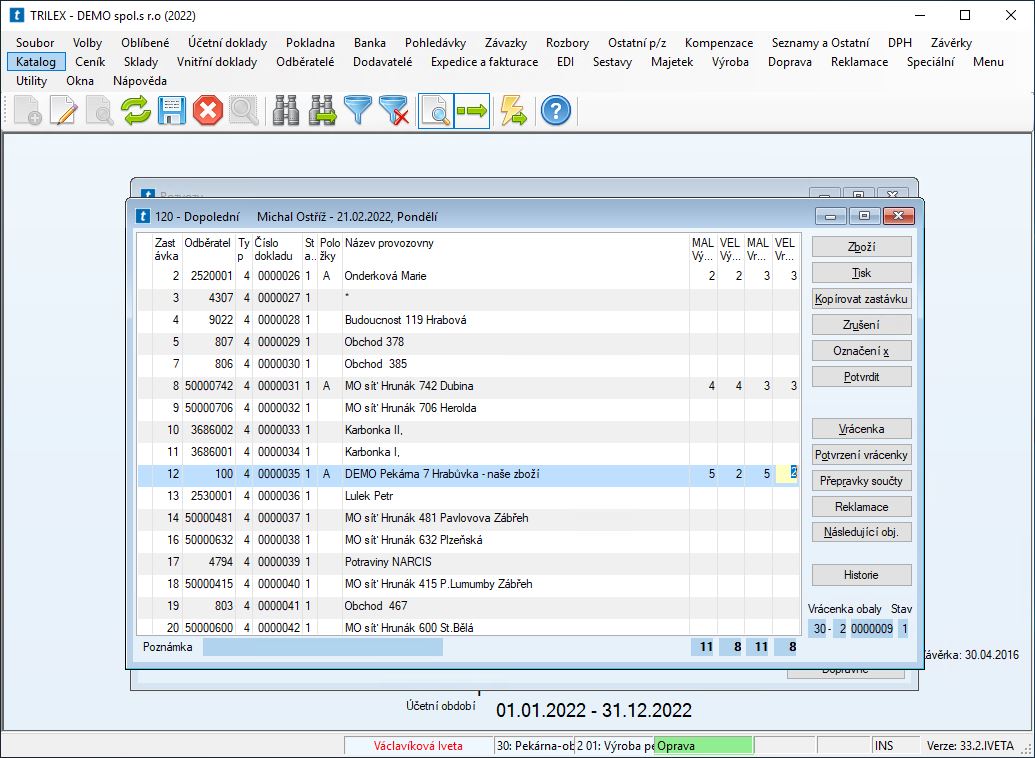Toggle the green right-arrow toolbar icon
The width and height of the screenshot is (1035, 758).
click(472, 111)
